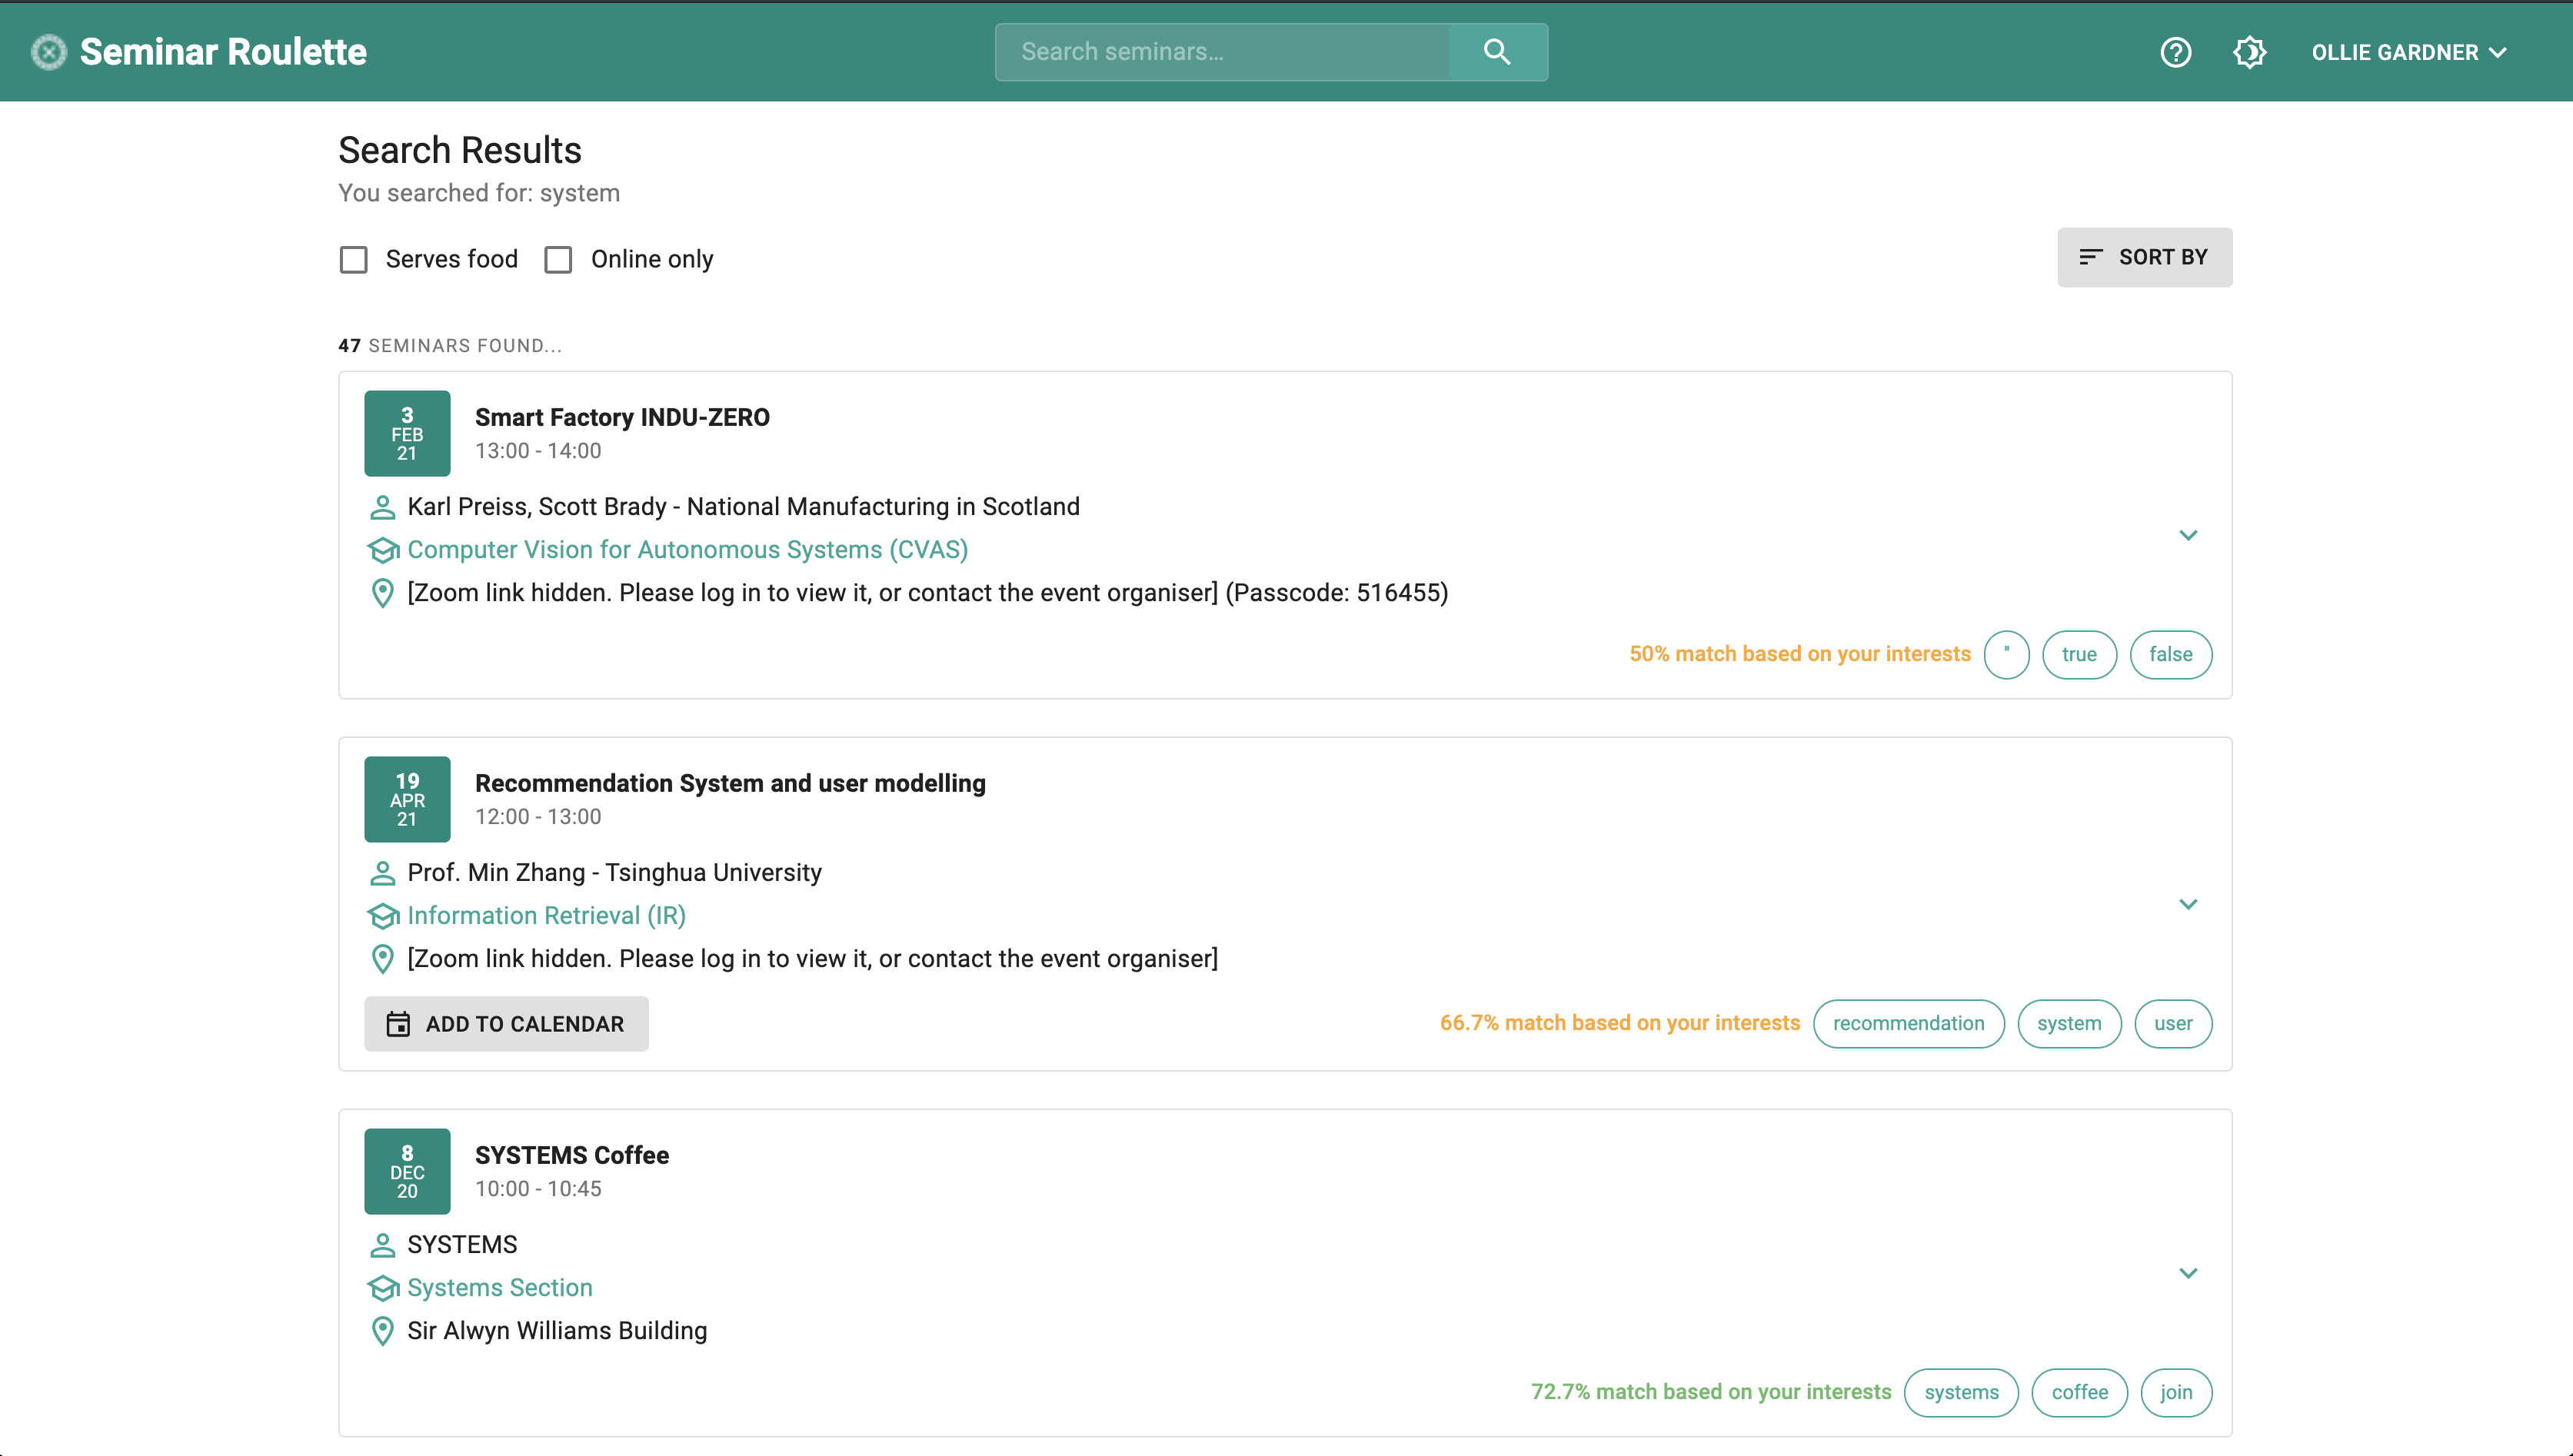Click graduation cap icon beside Information Retrieval
Viewport: 2573px width, 1456px height.
(382, 916)
